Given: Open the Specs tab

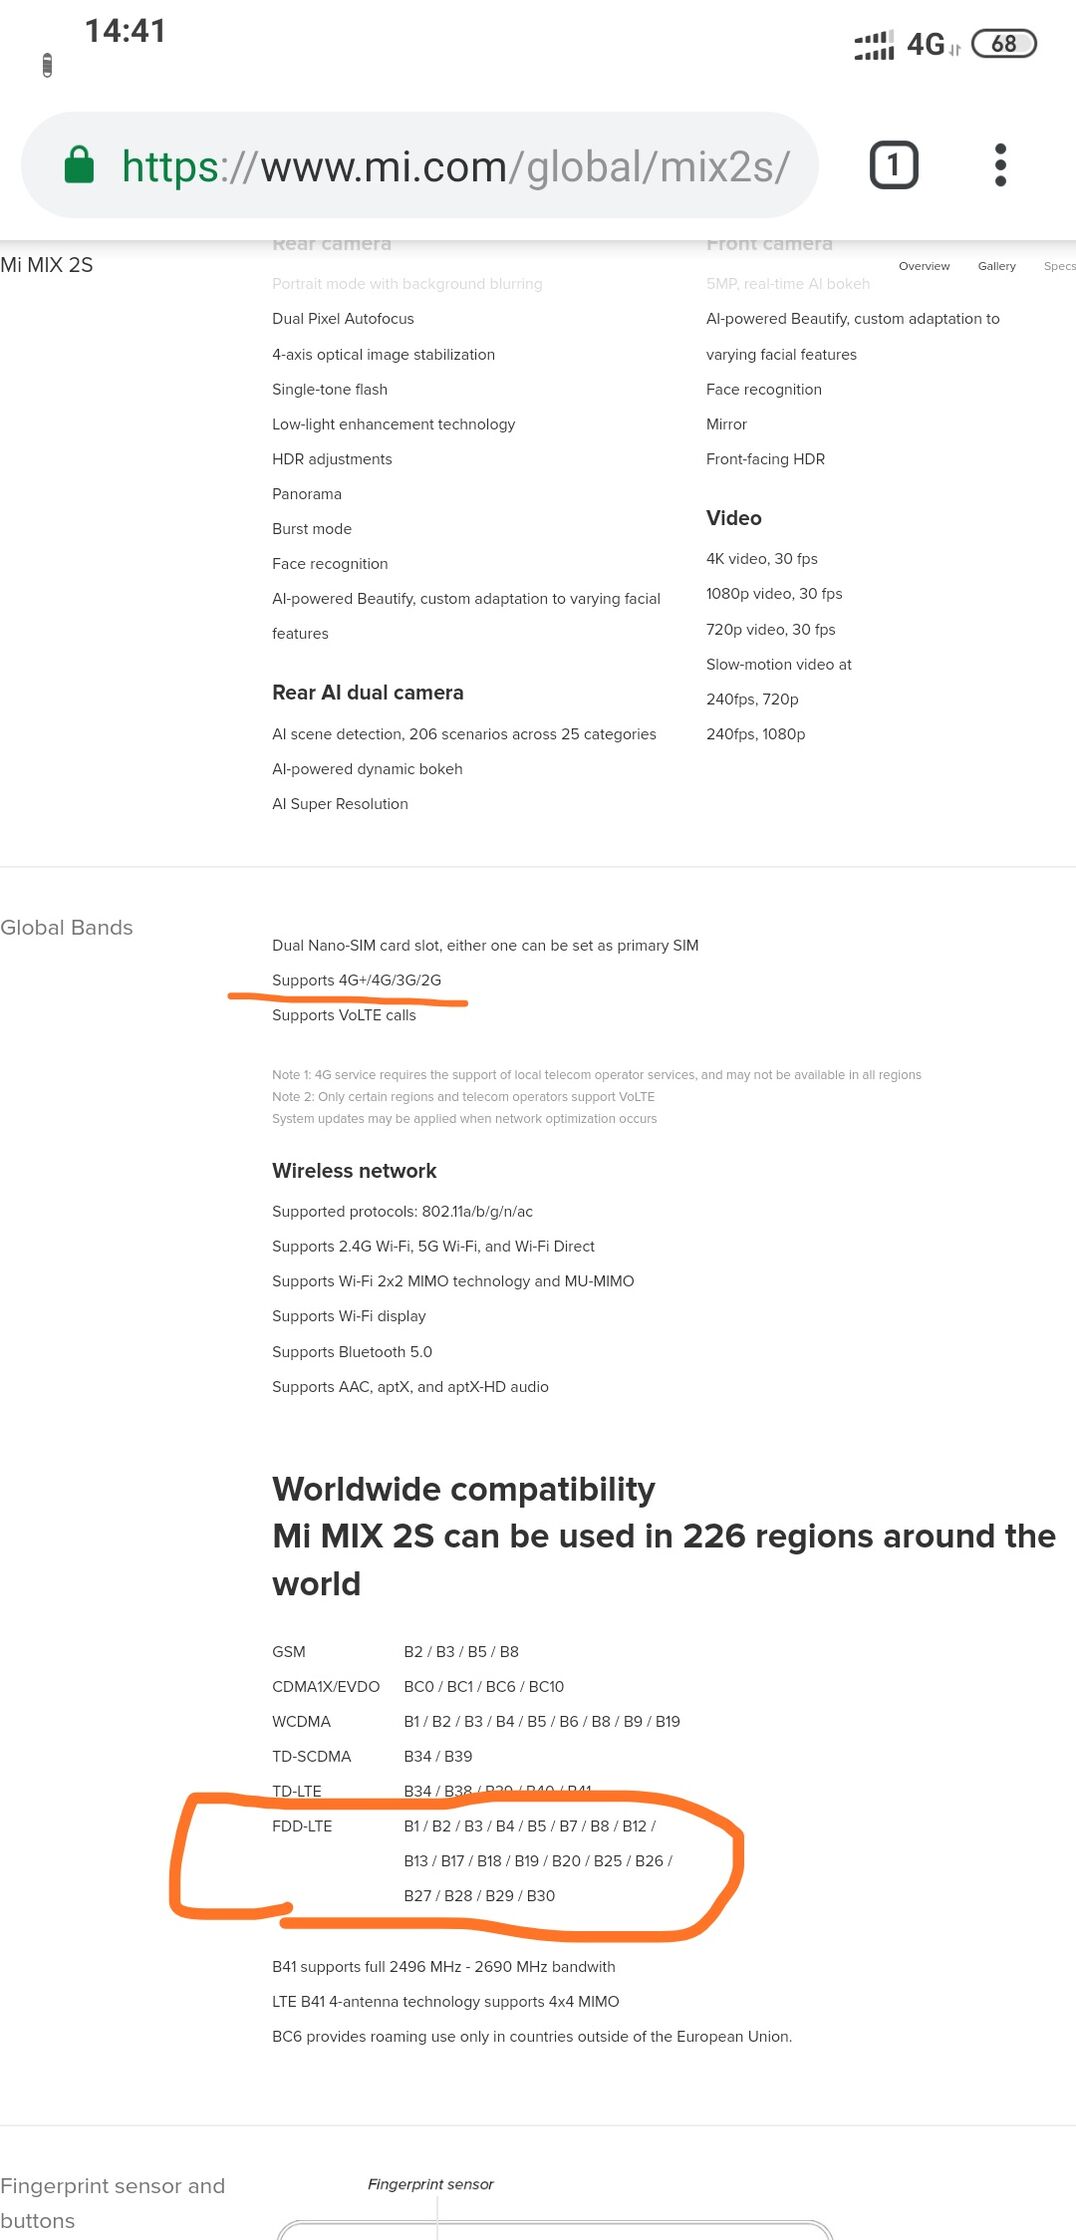Looking at the screenshot, I should tap(1059, 266).
